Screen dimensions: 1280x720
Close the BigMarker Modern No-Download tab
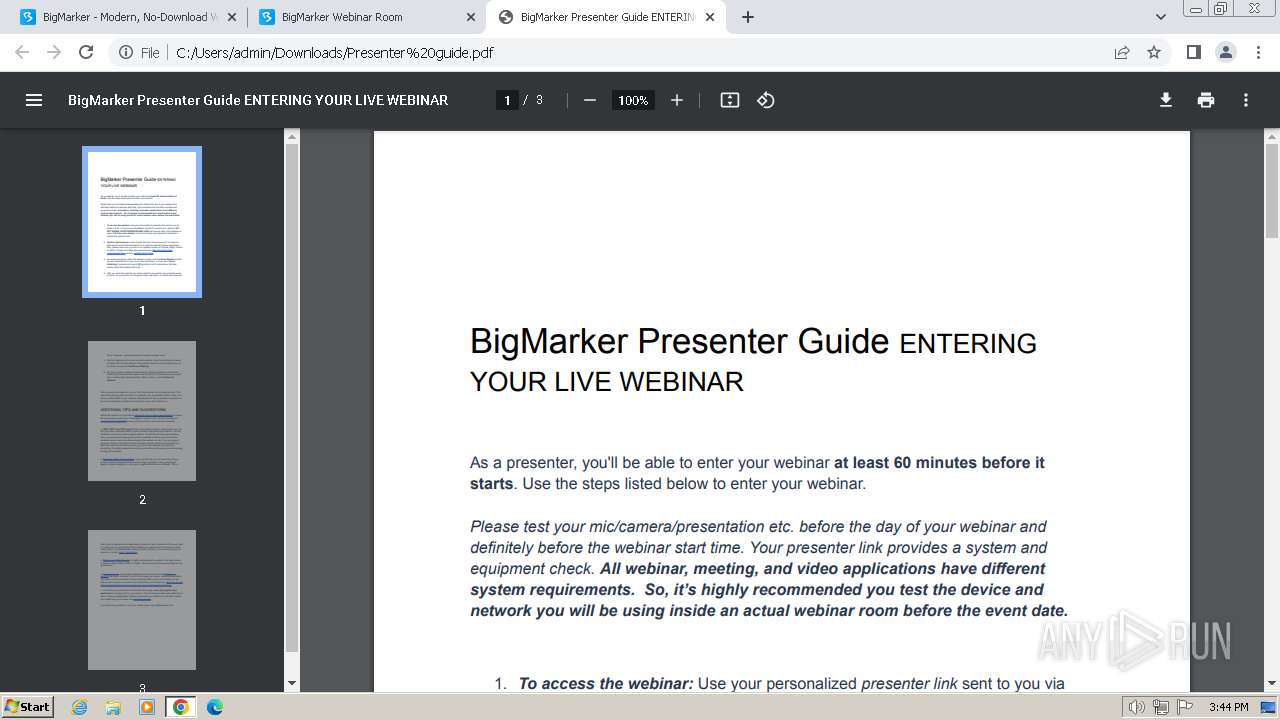(231, 17)
